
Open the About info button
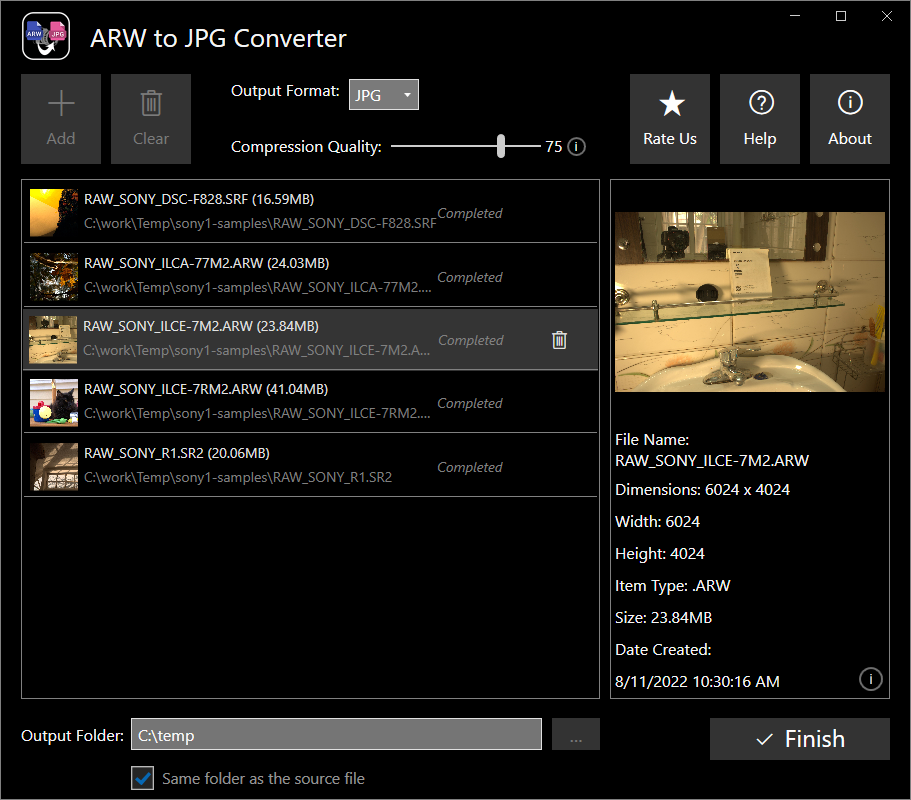850,119
